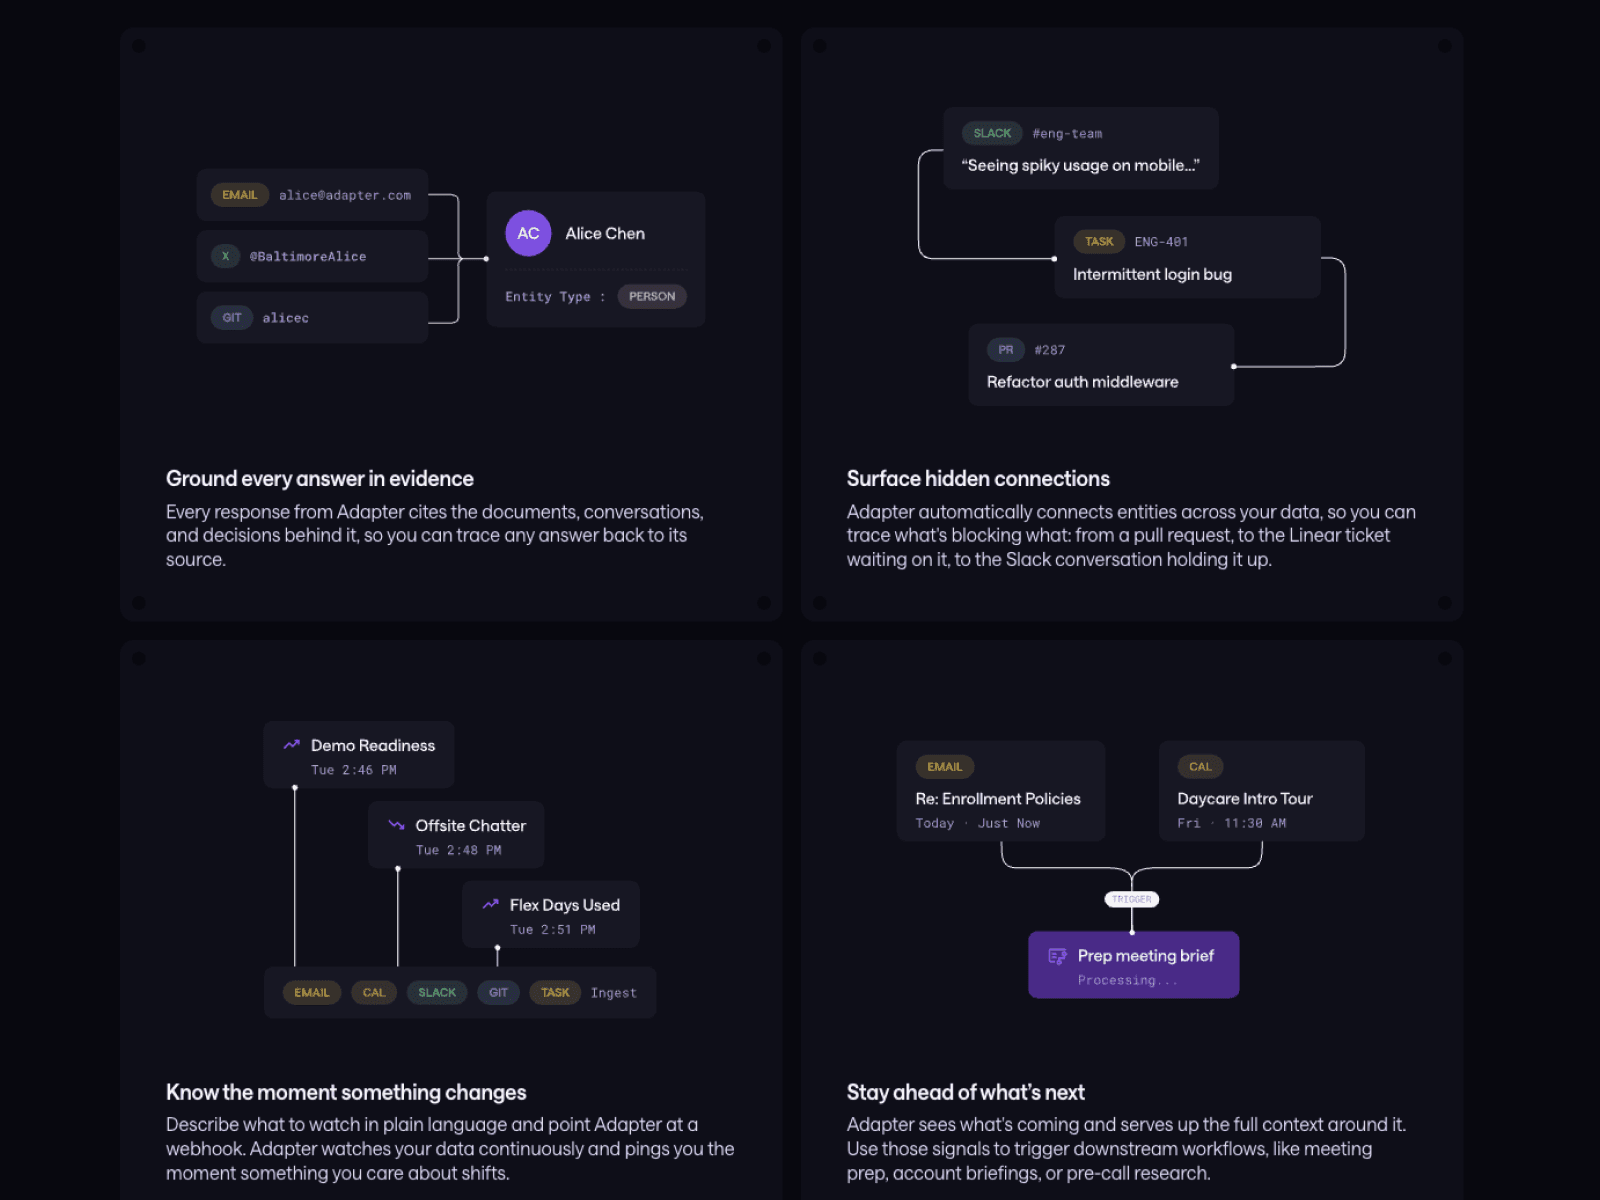Open the Slack #eng-team message card

(1081, 148)
